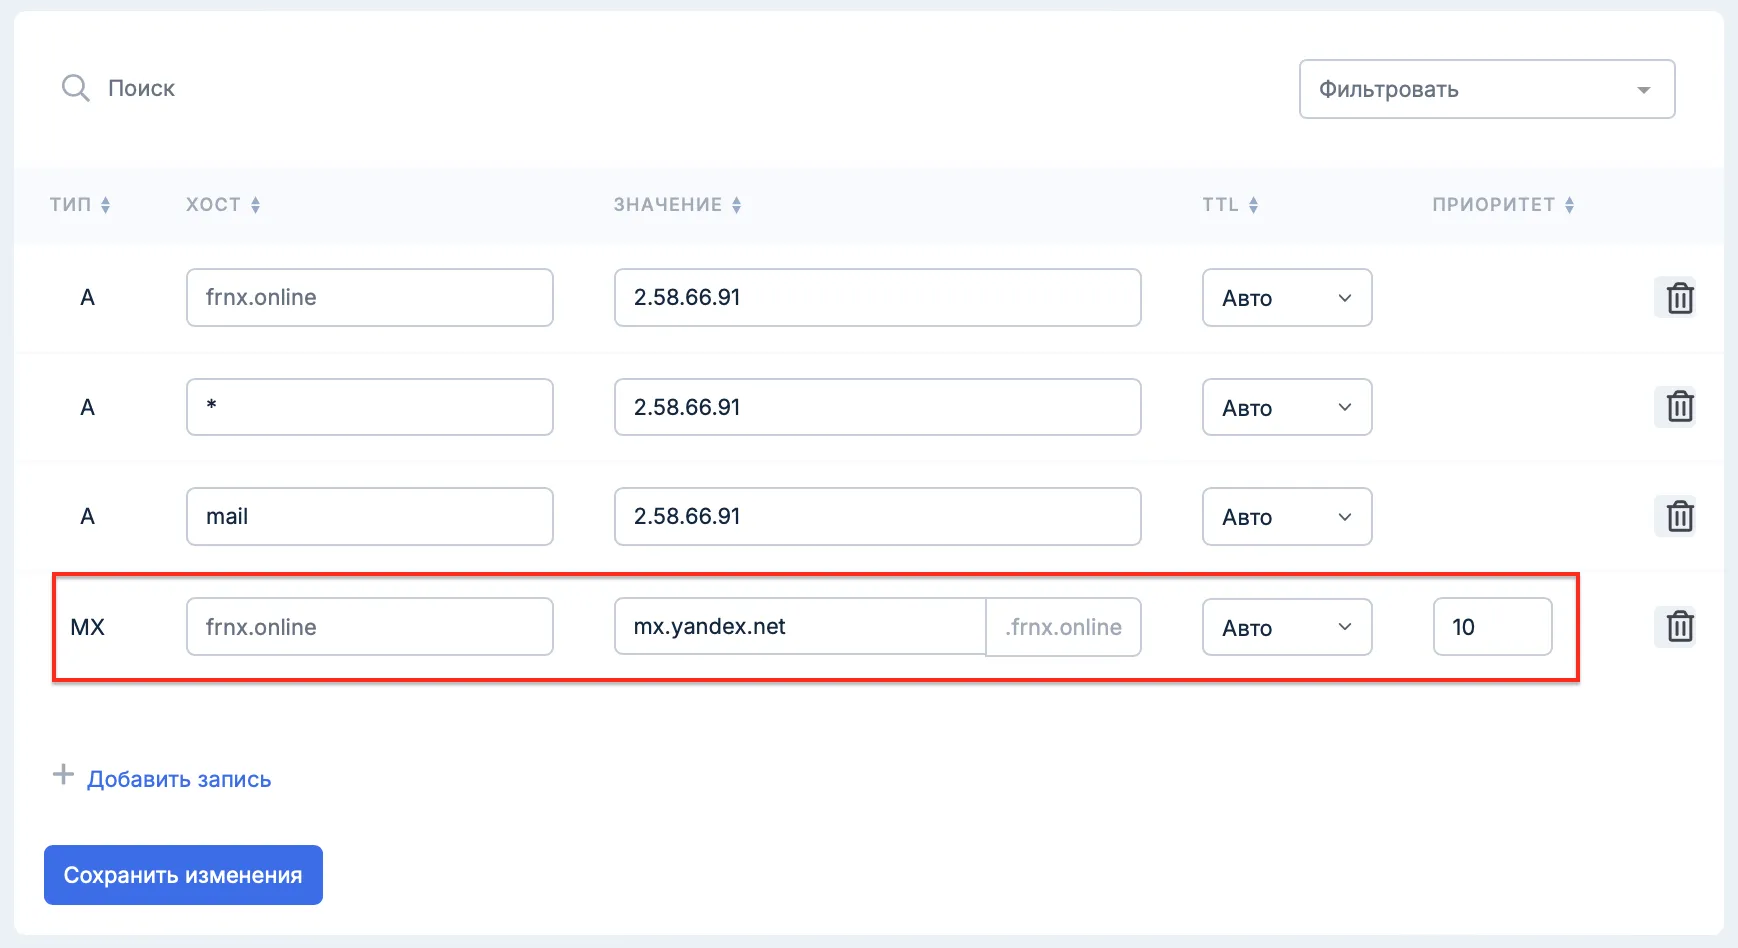Delete the frnx.online A record
Image resolution: width=1738 pixels, height=948 pixels.
[x=1679, y=298]
